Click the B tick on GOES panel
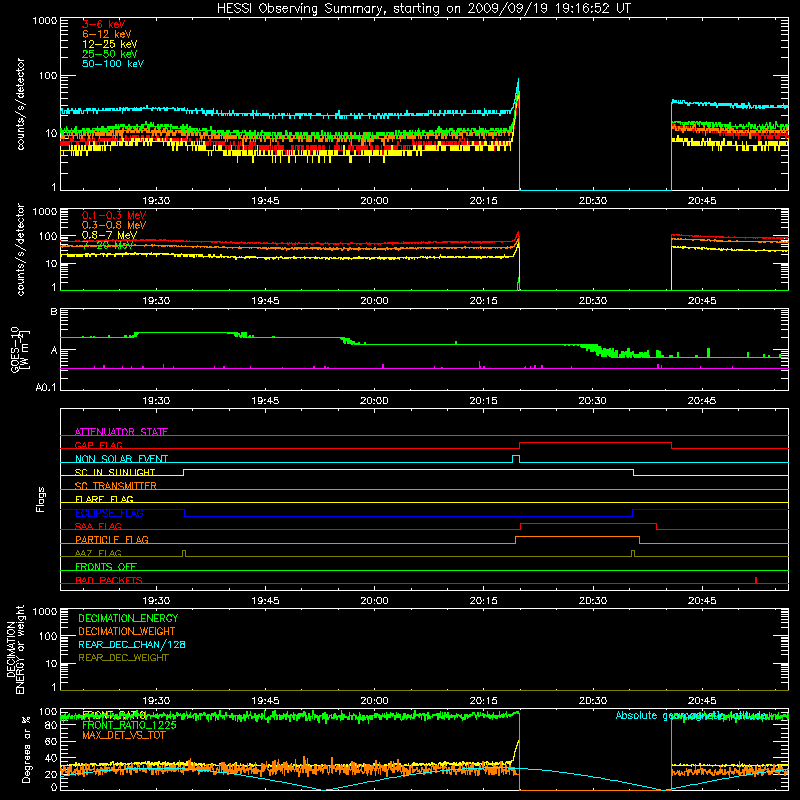800x800 pixels. 54,312
